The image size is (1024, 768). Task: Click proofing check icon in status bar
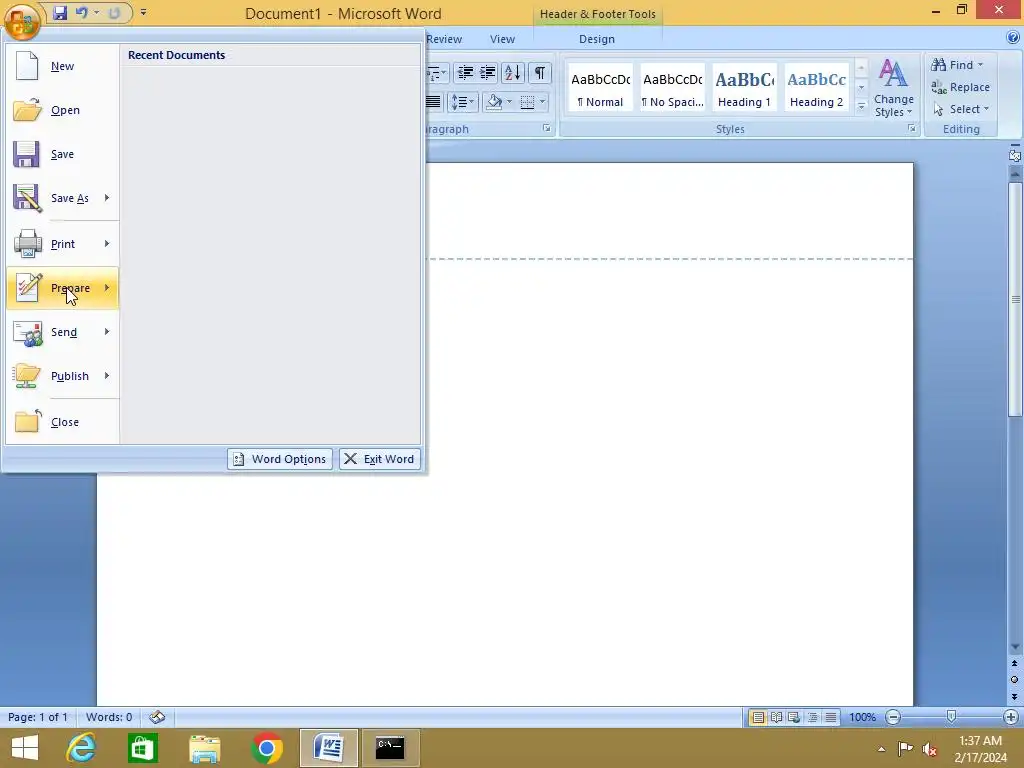coord(157,717)
